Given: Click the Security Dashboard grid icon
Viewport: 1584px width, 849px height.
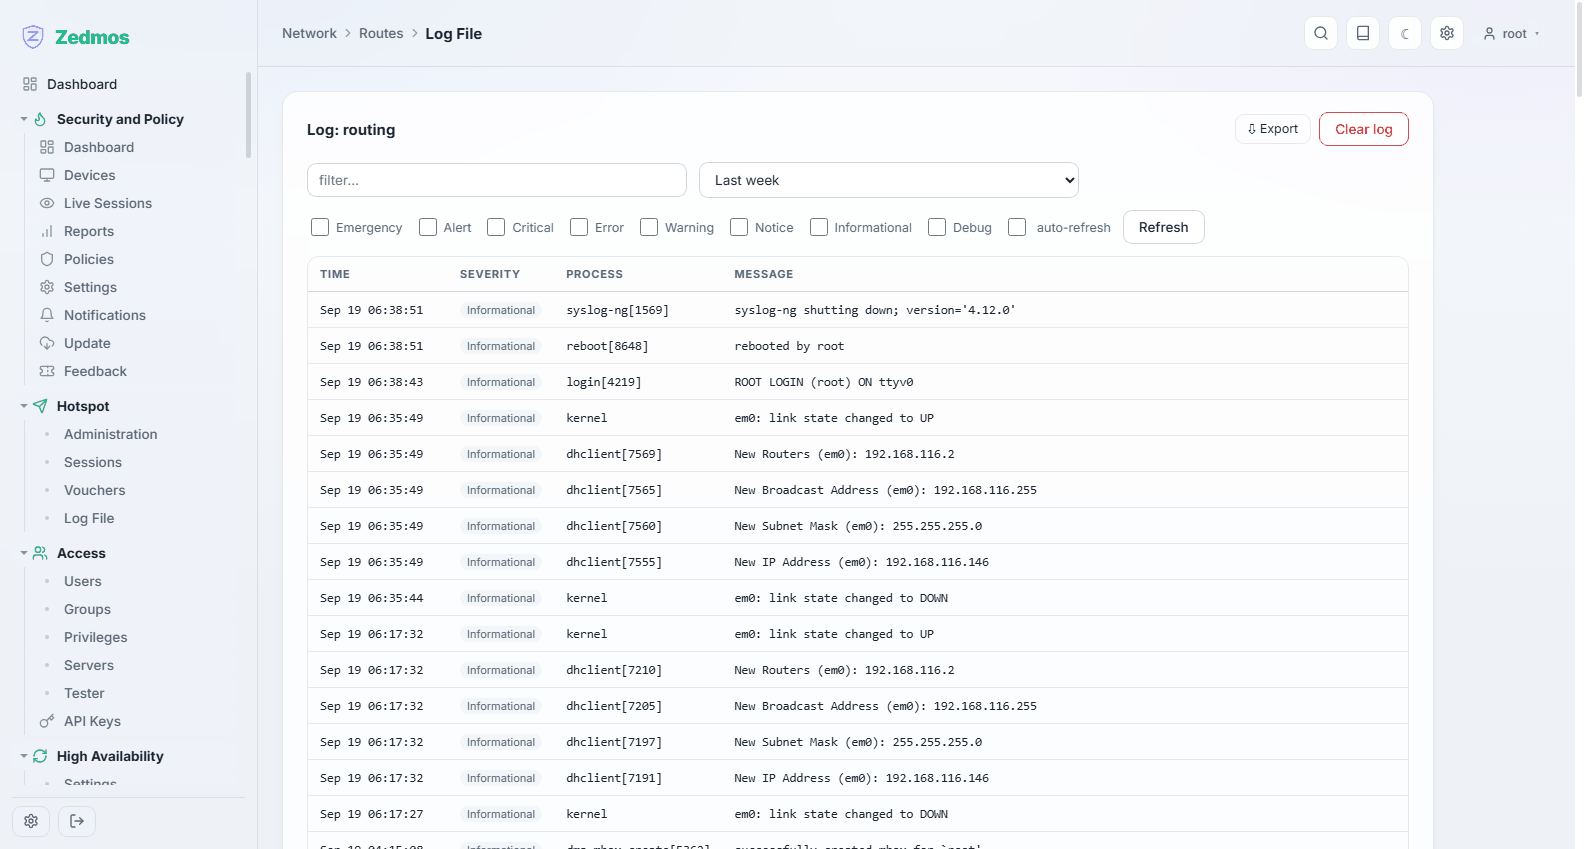Looking at the screenshot, I should [47, 147].
